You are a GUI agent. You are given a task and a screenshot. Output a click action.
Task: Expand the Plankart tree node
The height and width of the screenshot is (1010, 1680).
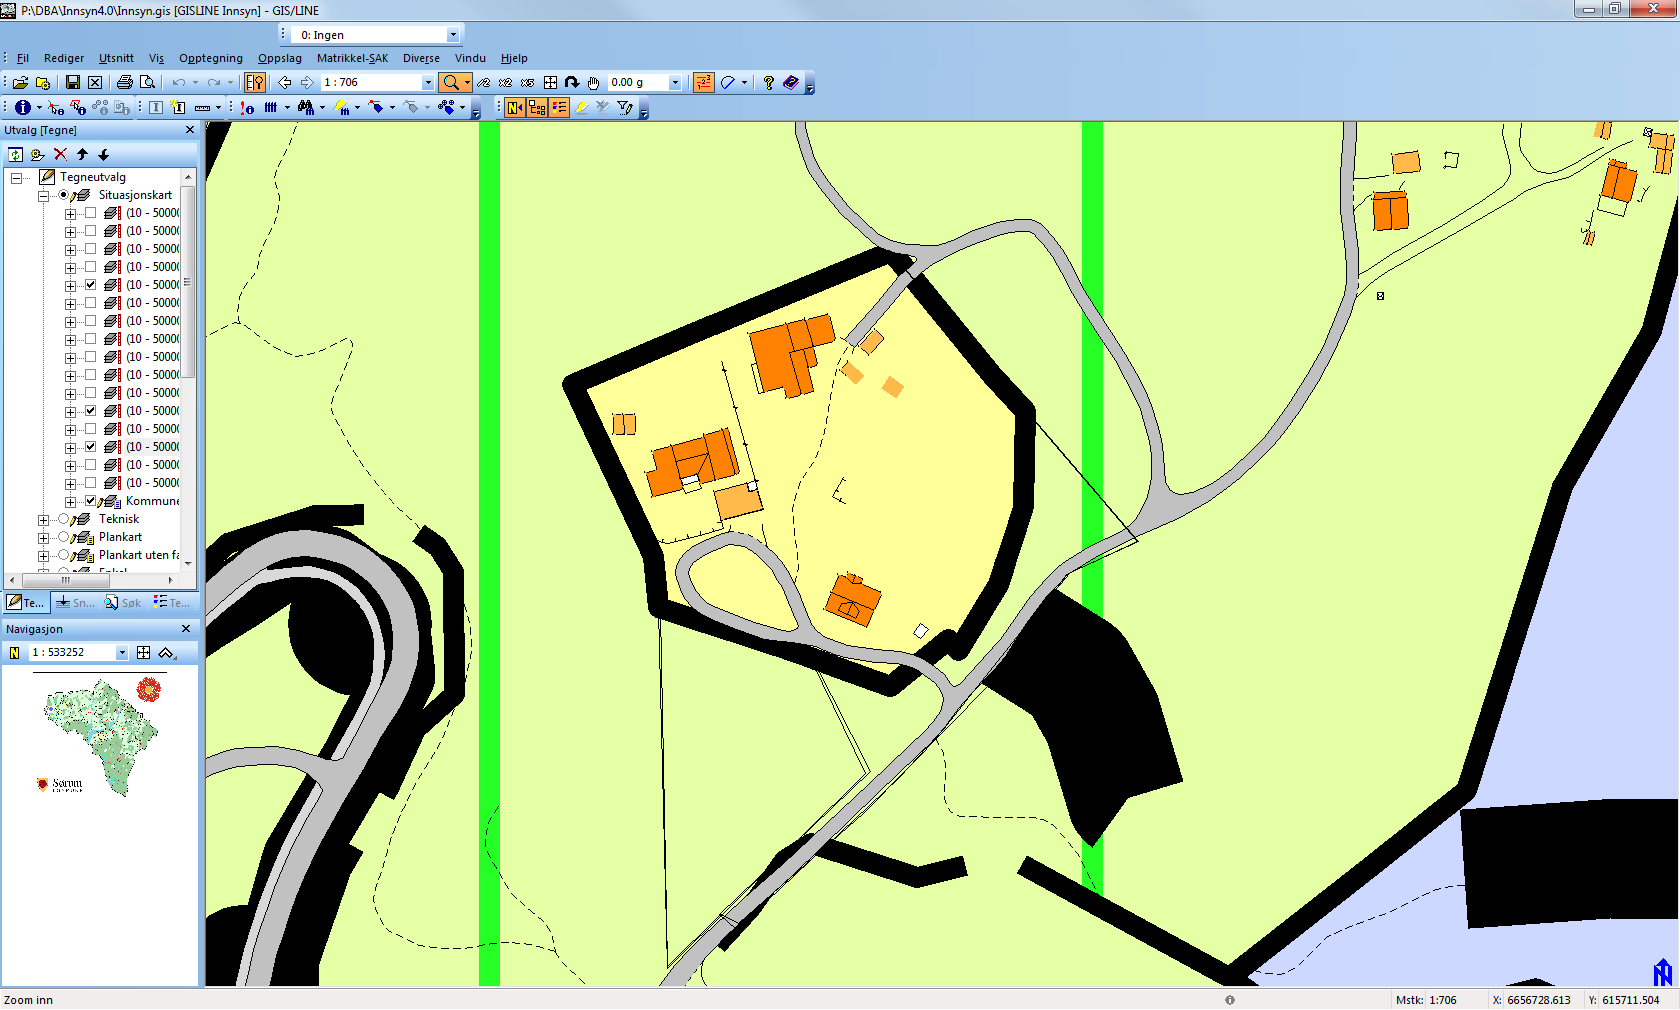[43, 538]
